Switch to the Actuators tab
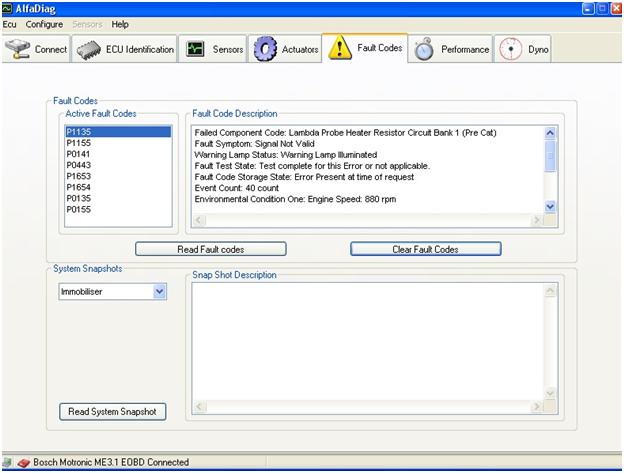 coord(285,49)
